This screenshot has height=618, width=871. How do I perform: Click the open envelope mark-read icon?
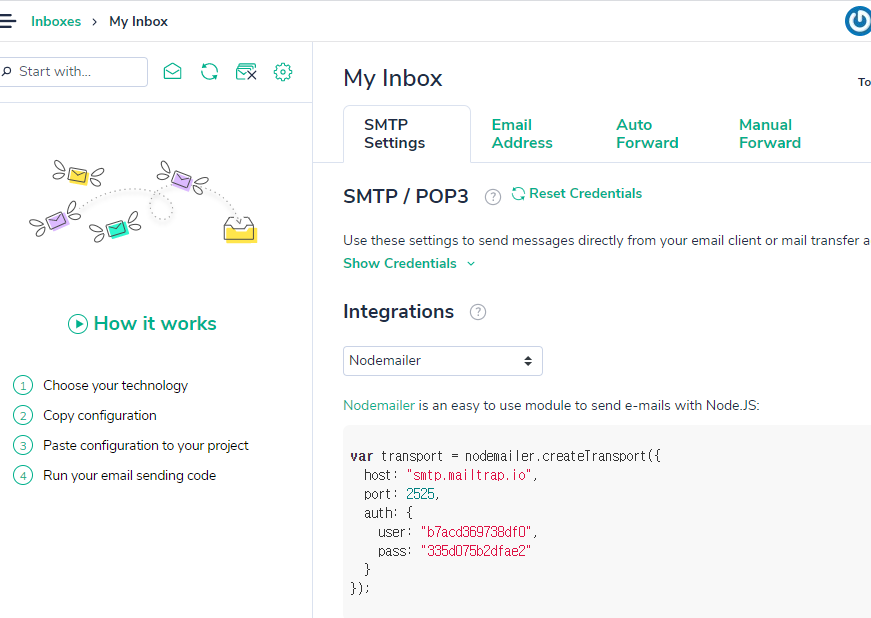click(173, 72)
